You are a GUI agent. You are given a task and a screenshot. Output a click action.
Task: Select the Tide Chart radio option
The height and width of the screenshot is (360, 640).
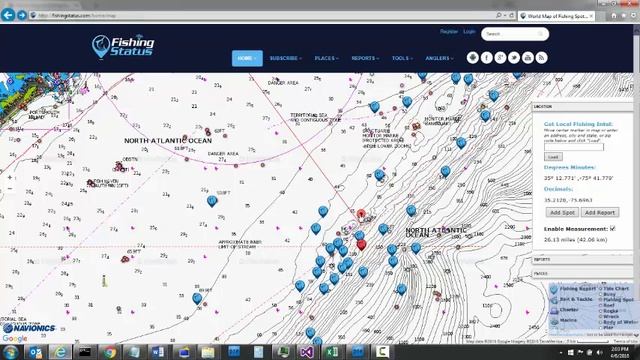click(601, 289)
